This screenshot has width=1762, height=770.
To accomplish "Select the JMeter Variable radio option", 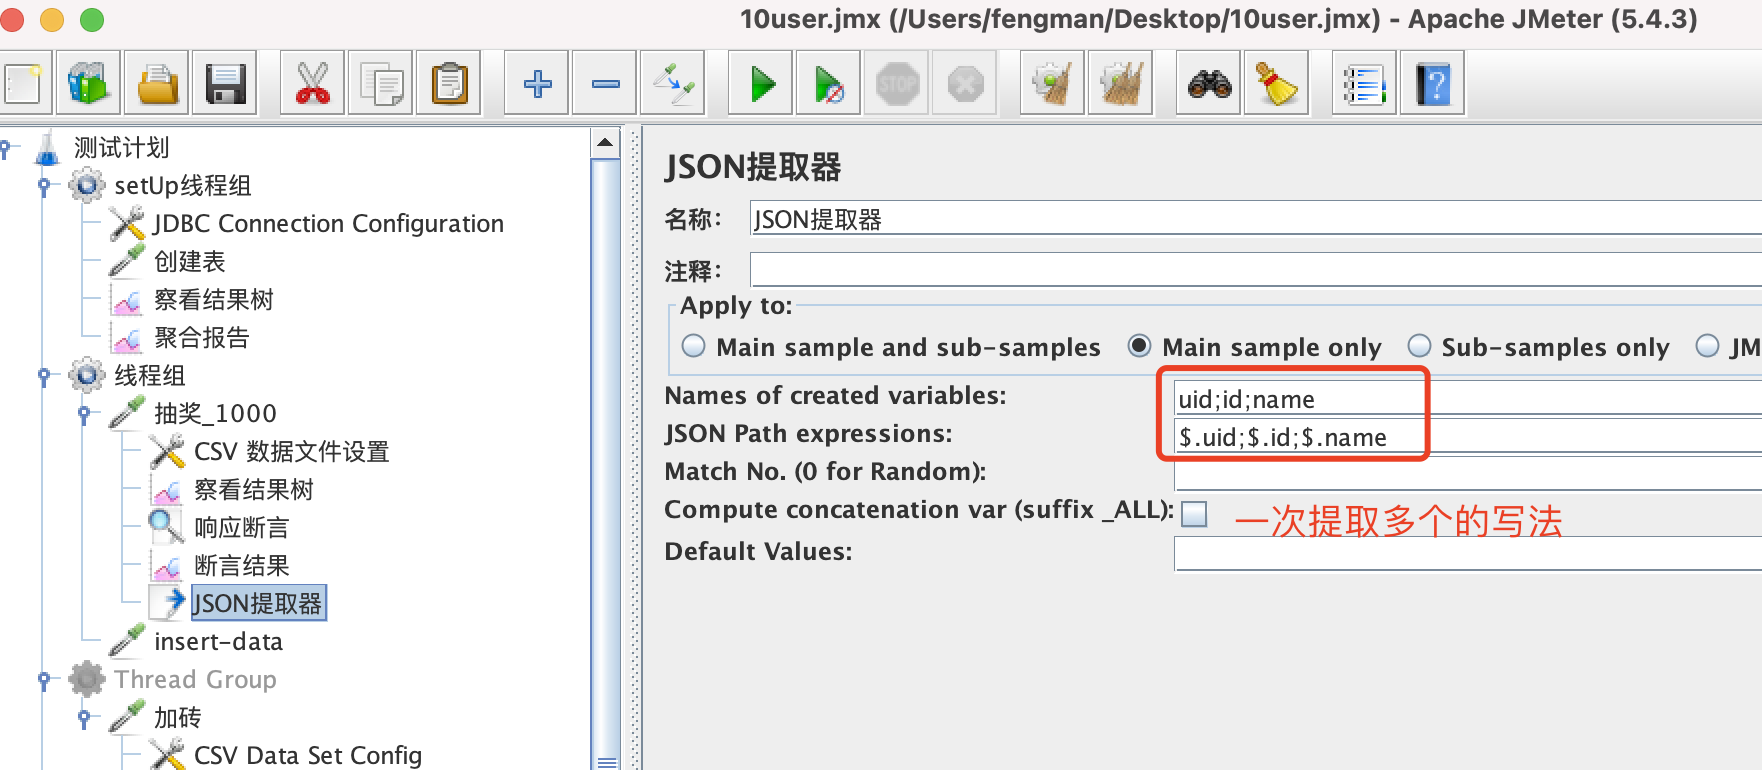I will click(x=1707, y=346).
